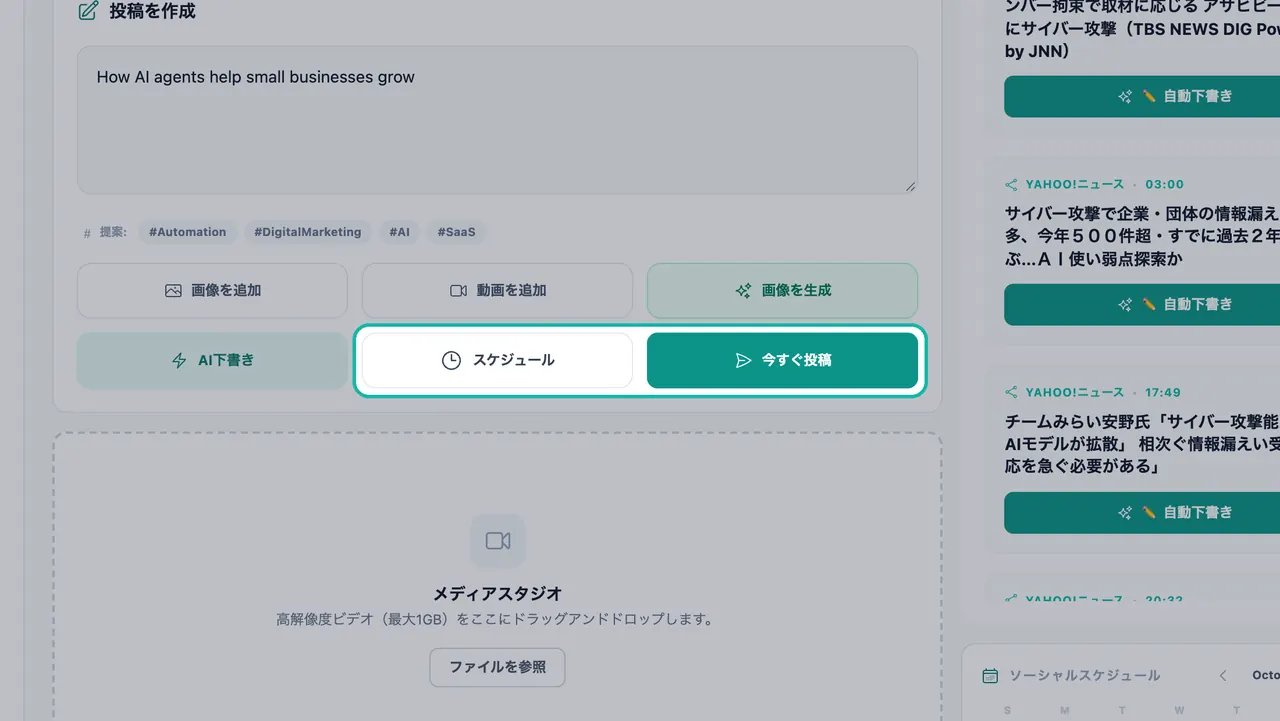Grab the text area resize handle
This screenshot has width=1280, height=721.
tap(911, 187)
